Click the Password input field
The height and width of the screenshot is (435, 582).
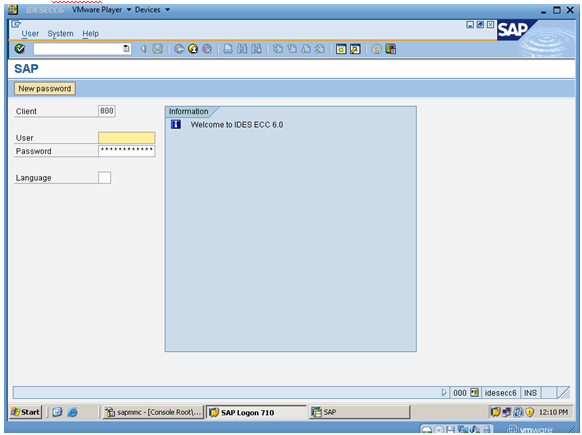point(127,151)
